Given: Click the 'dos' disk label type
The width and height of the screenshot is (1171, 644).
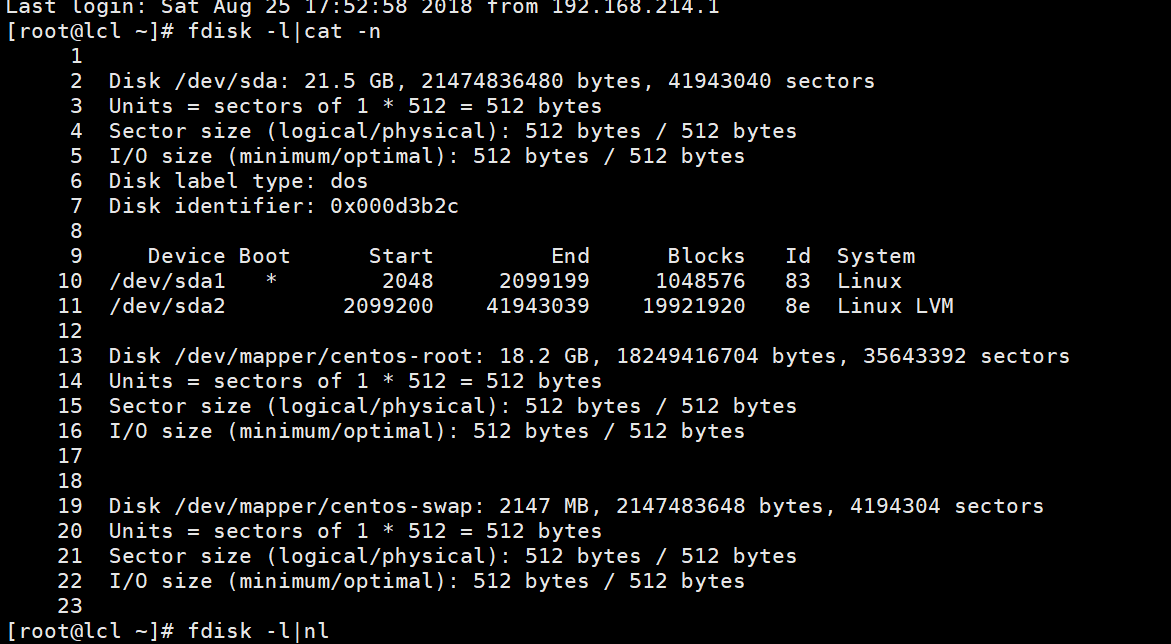Looking at the screenshot, I should coord(349,181).
